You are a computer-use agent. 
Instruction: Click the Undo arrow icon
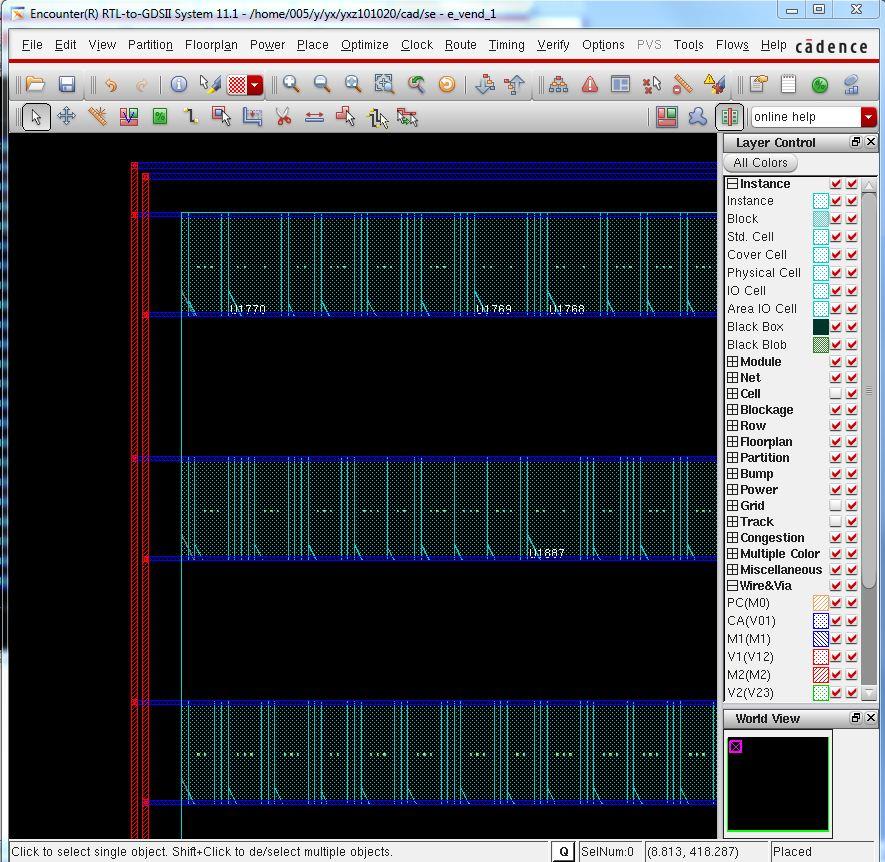pyautogui.click(x=111, y=85)
